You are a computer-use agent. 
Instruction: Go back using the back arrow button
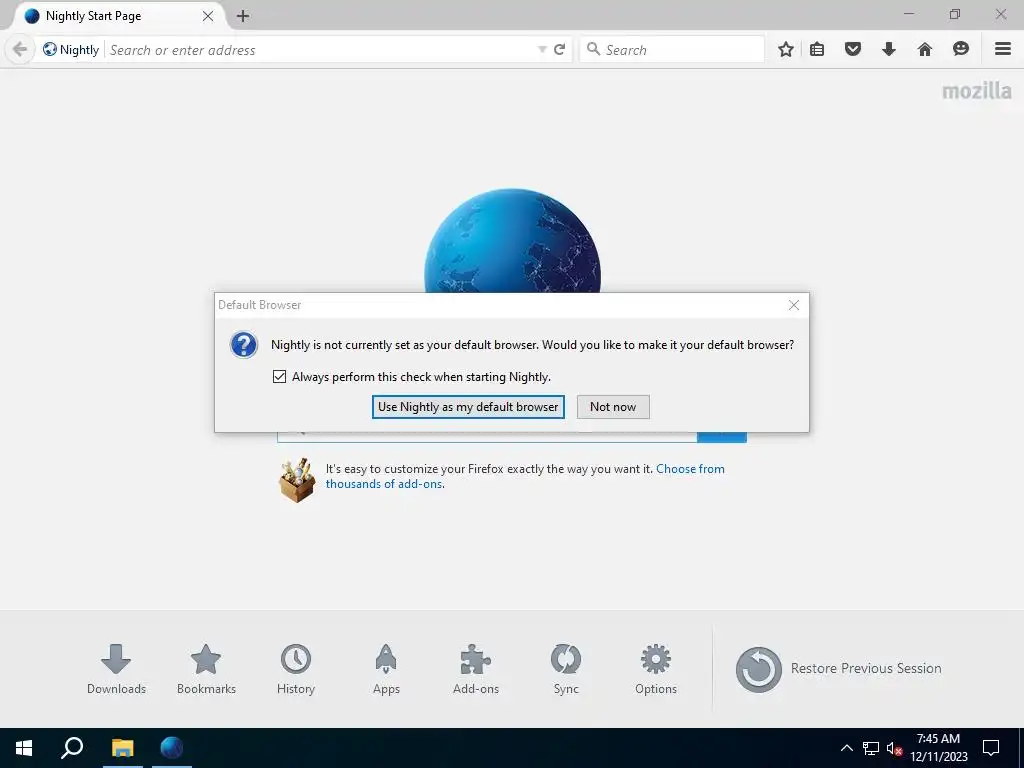pos(20,50)
